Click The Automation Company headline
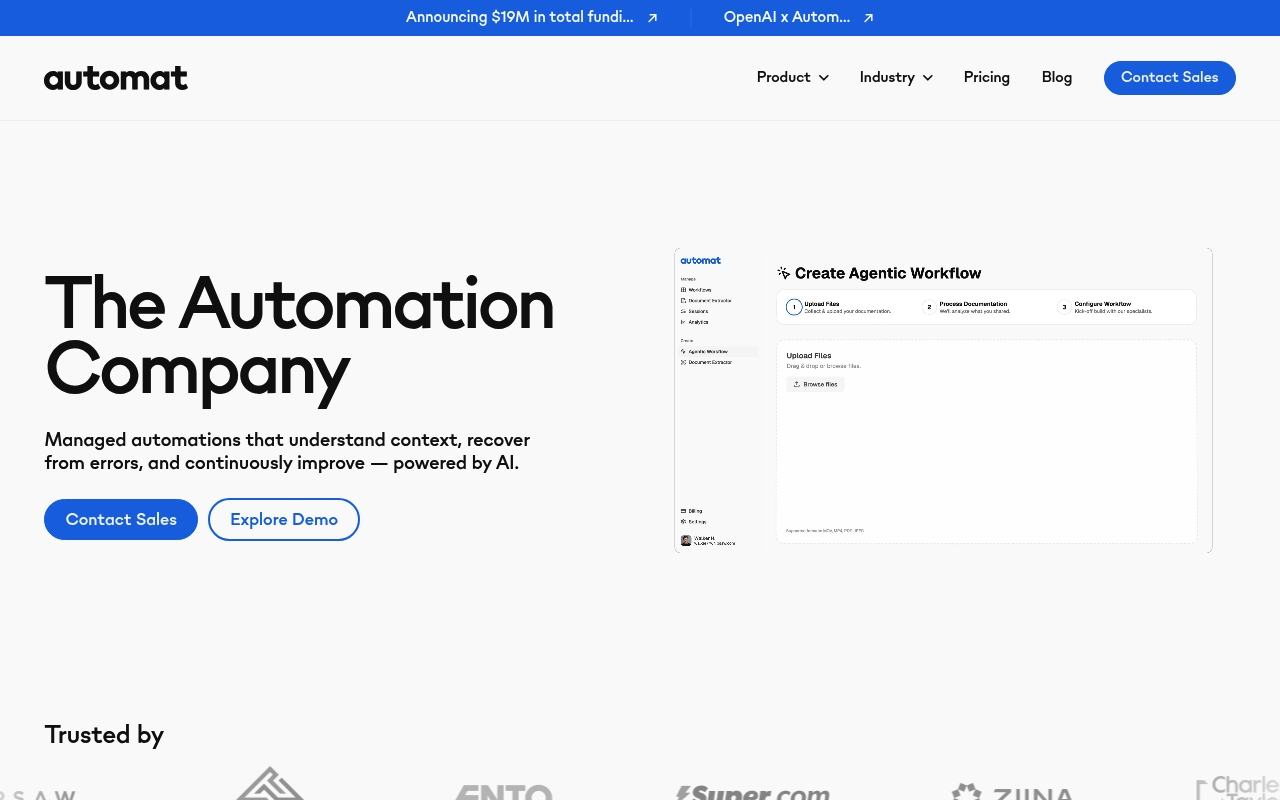Viewport: 1280px width, 800px height. [x=299, y=338]
